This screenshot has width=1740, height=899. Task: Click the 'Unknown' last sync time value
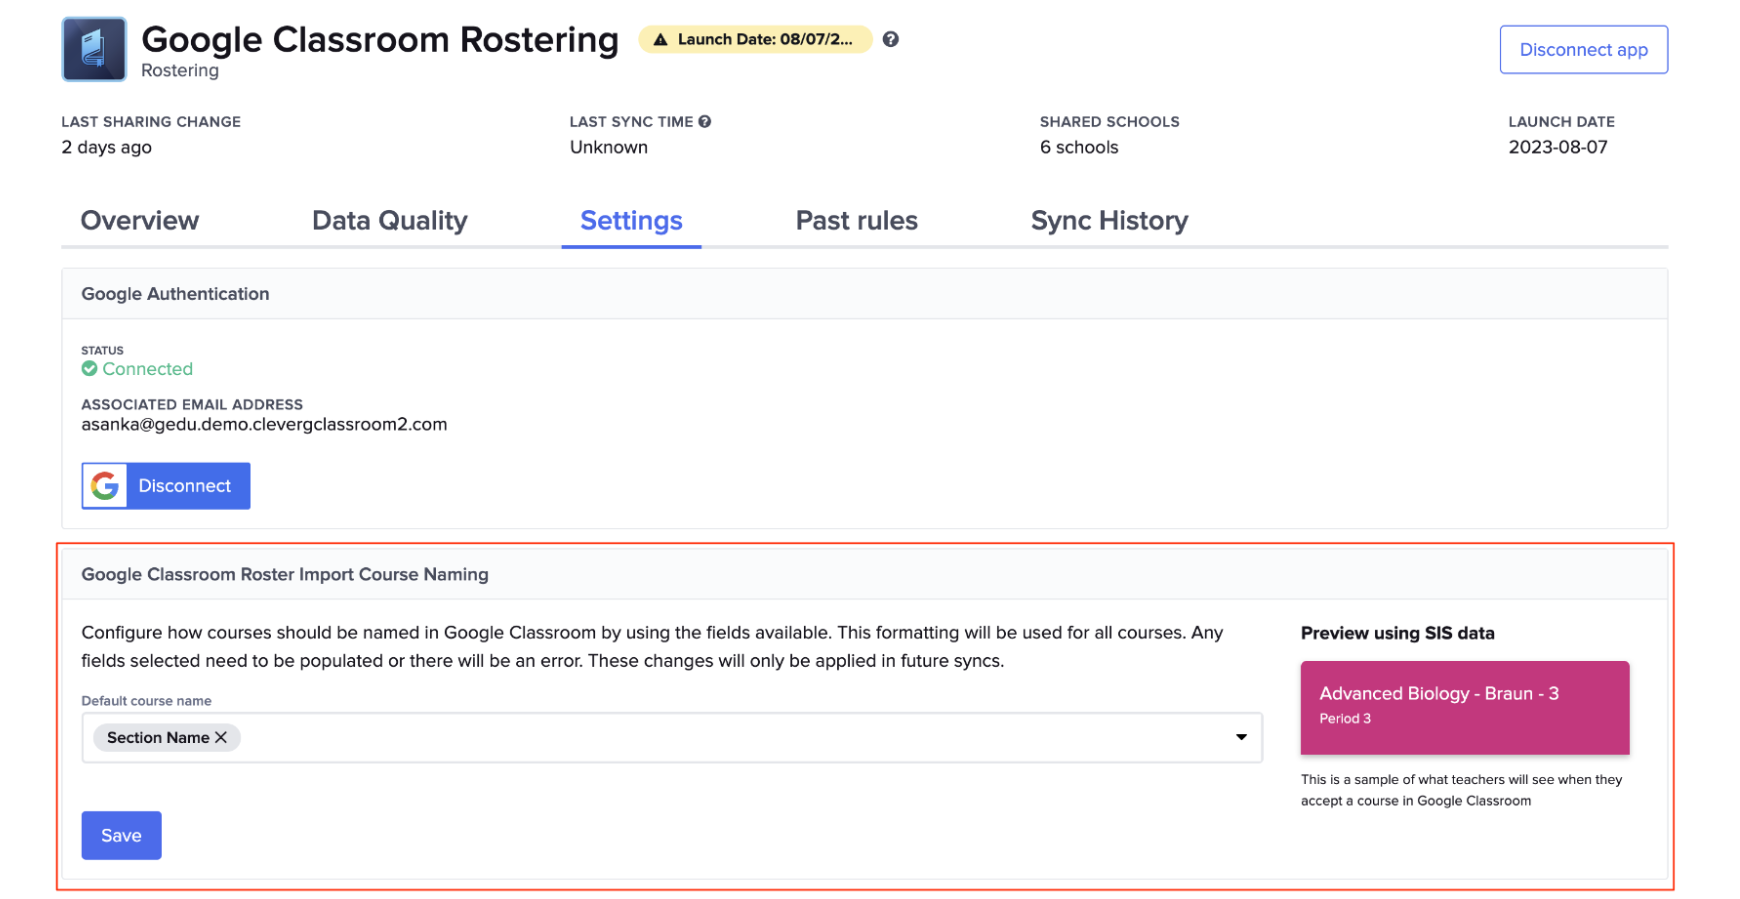pos(609,147)
